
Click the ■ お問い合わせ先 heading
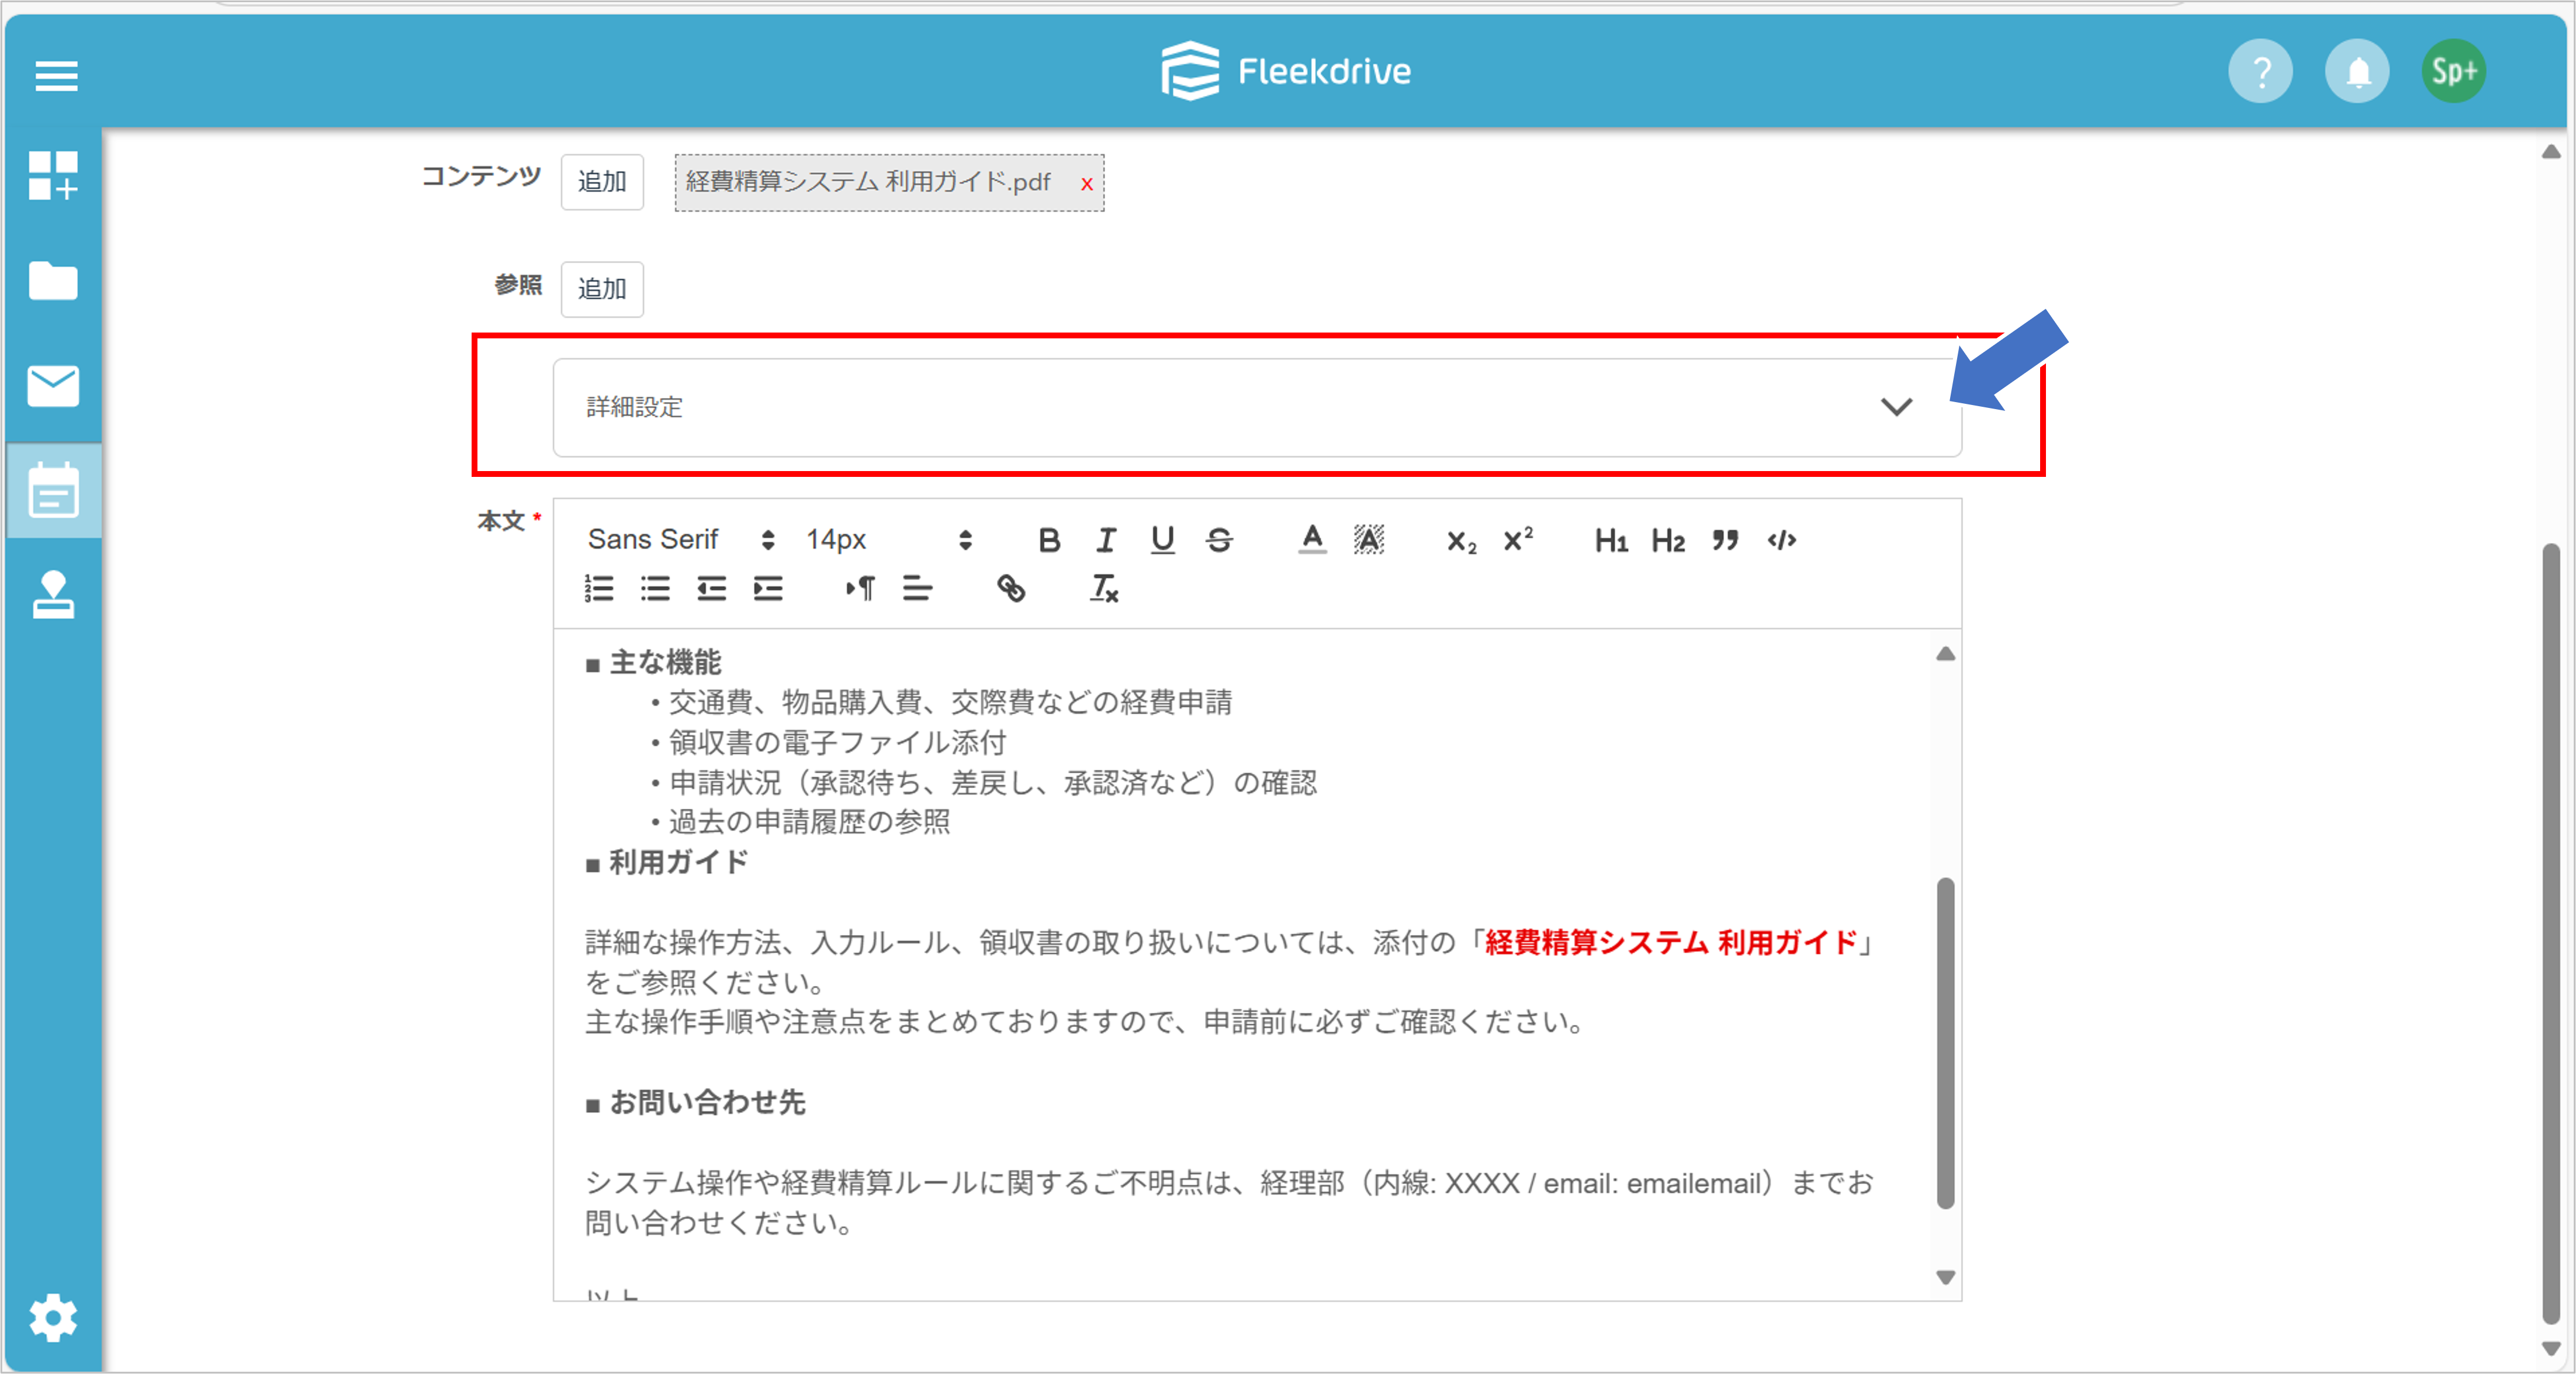(695, 1102)
